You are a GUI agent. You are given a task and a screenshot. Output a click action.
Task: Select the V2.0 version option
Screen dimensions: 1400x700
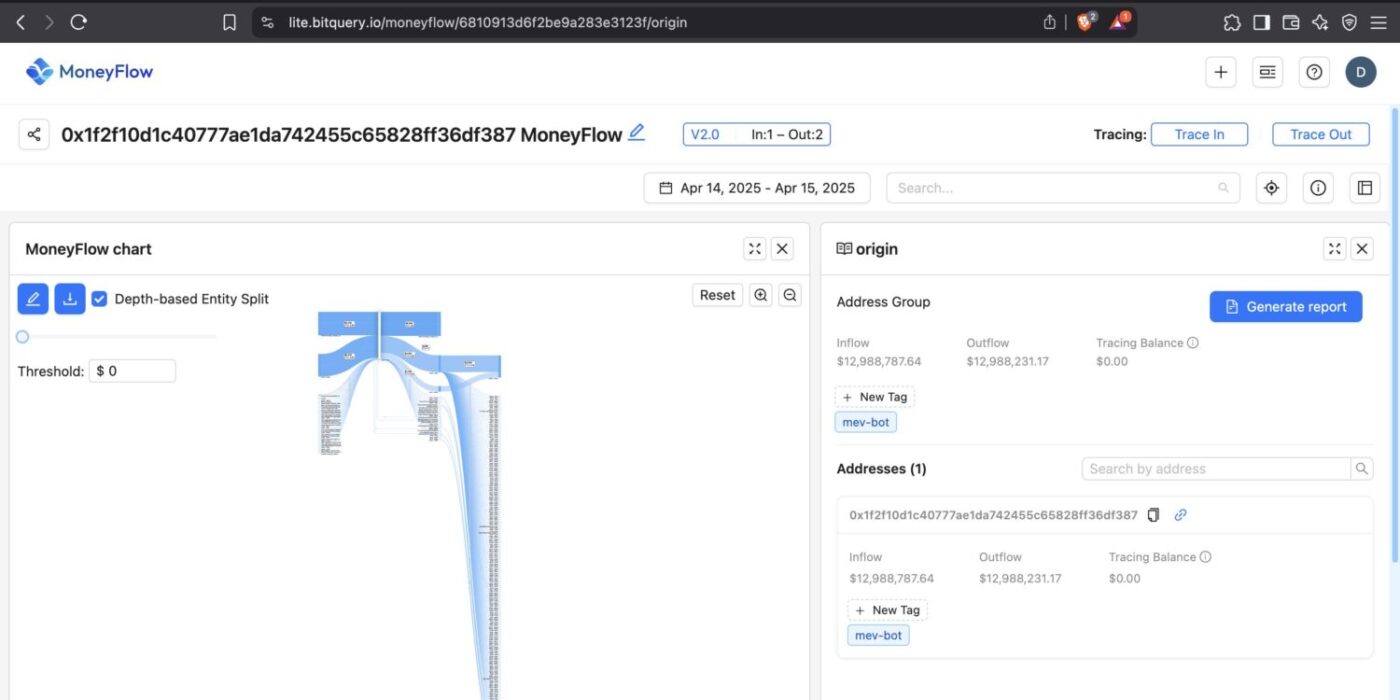(x=705, y=134)
